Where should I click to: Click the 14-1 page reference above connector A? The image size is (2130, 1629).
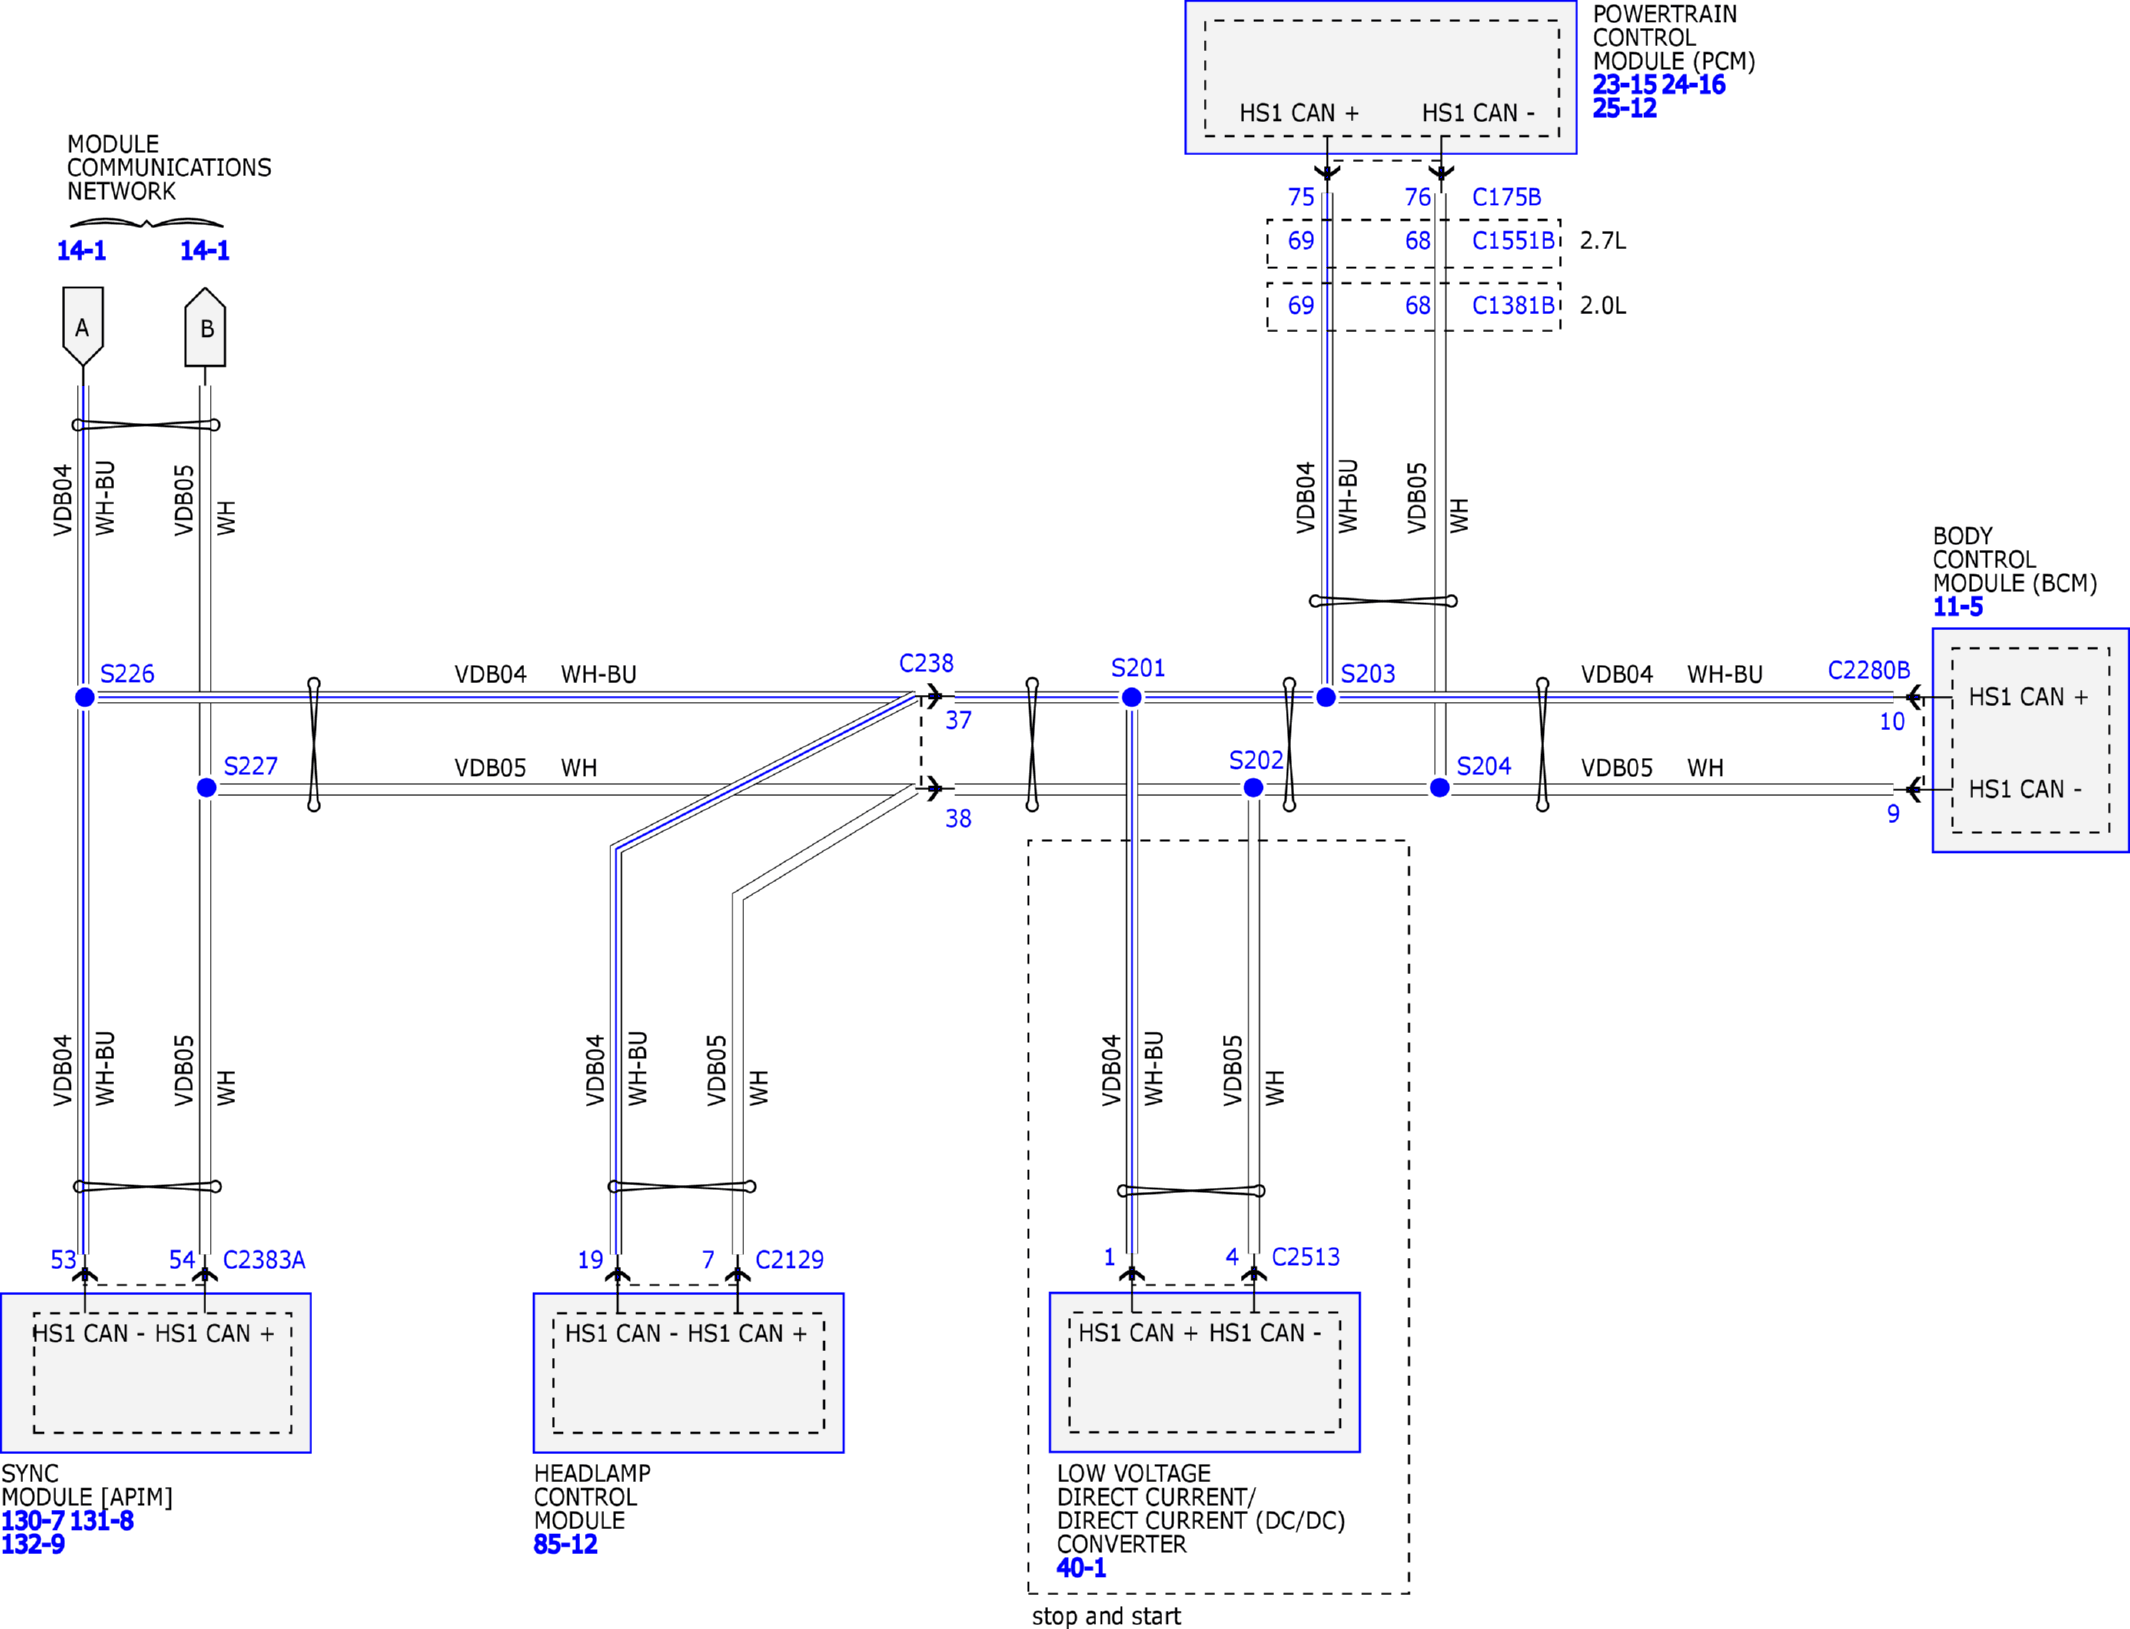tap(81, 251)
